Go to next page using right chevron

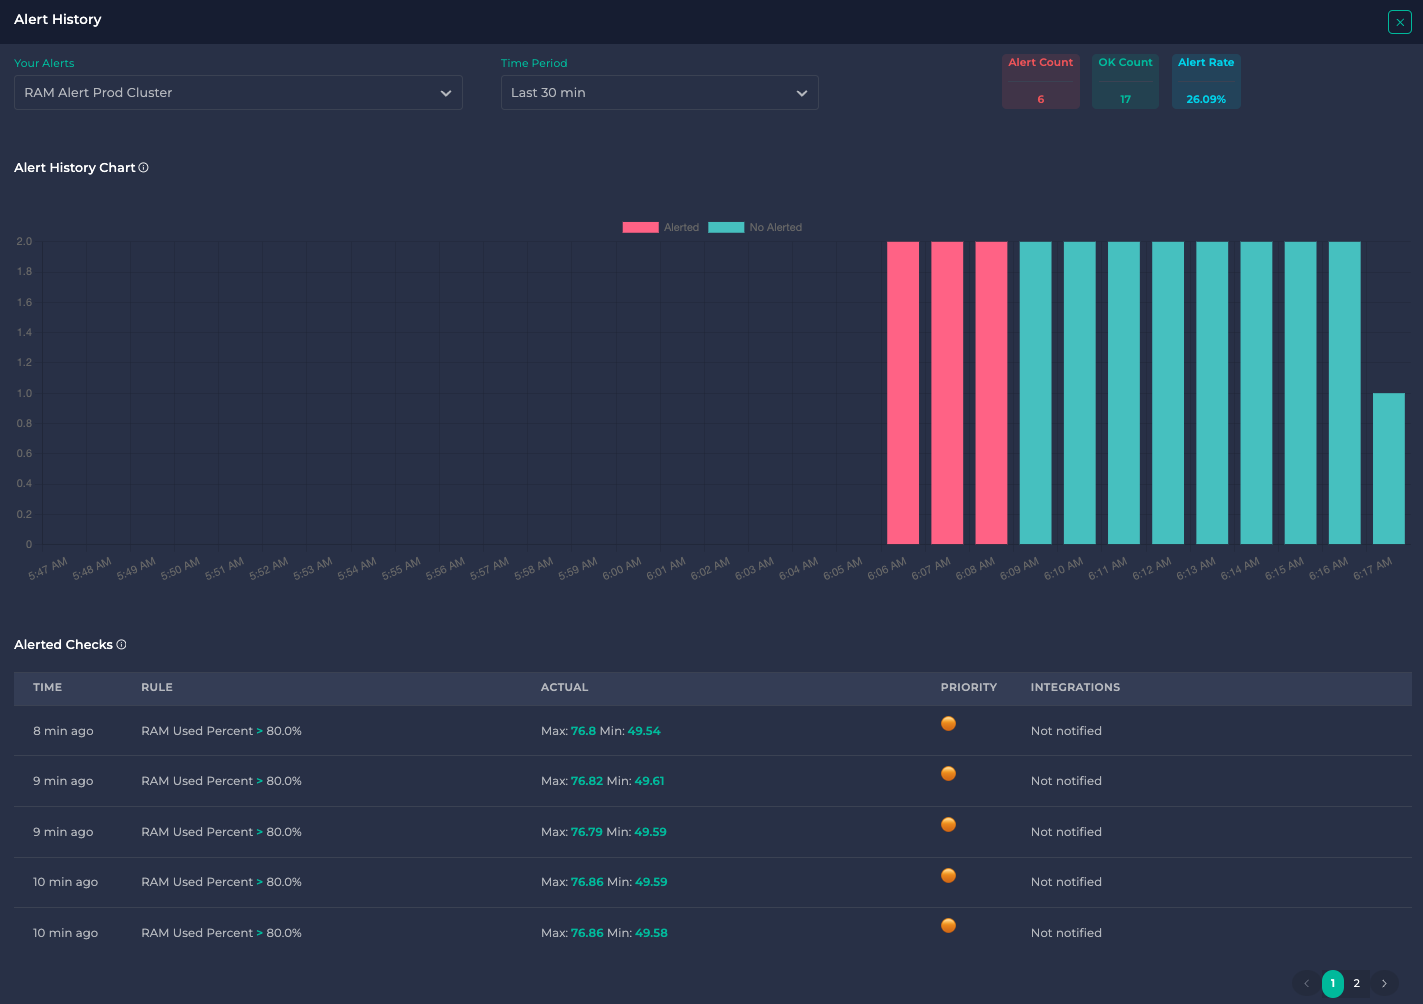1384,984
